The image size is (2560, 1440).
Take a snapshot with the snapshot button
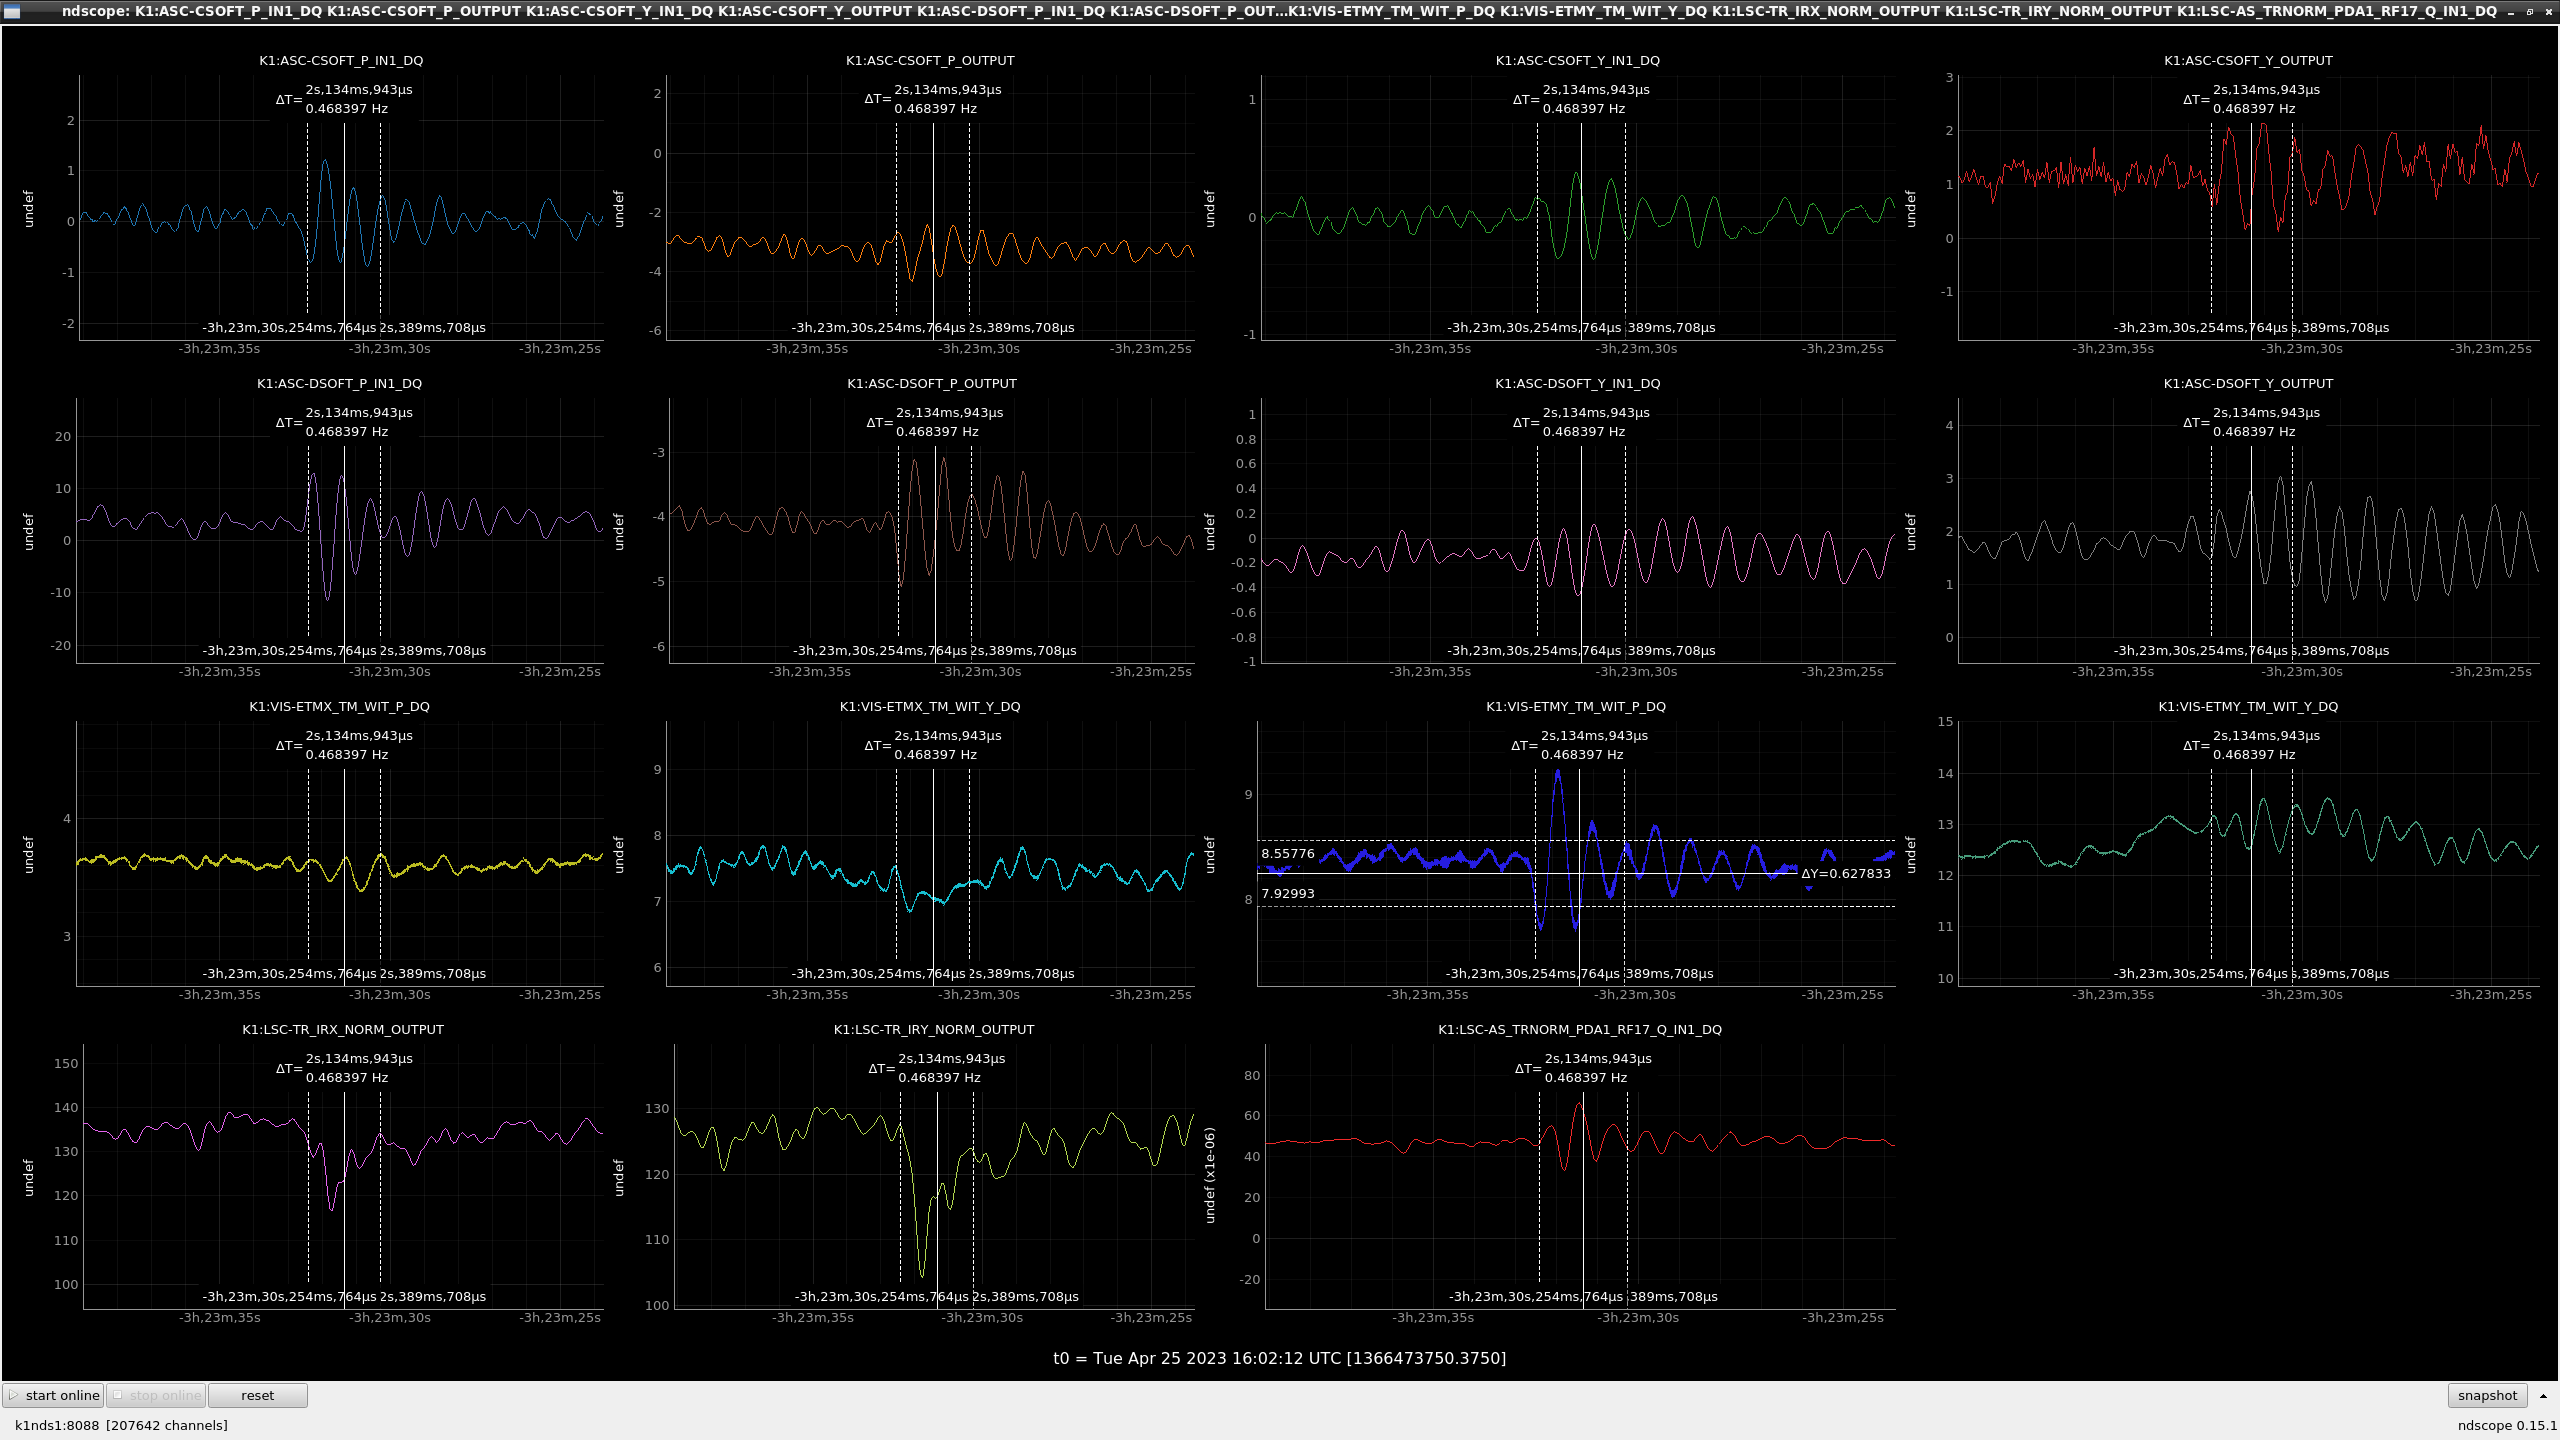tap(2487, 1395)
